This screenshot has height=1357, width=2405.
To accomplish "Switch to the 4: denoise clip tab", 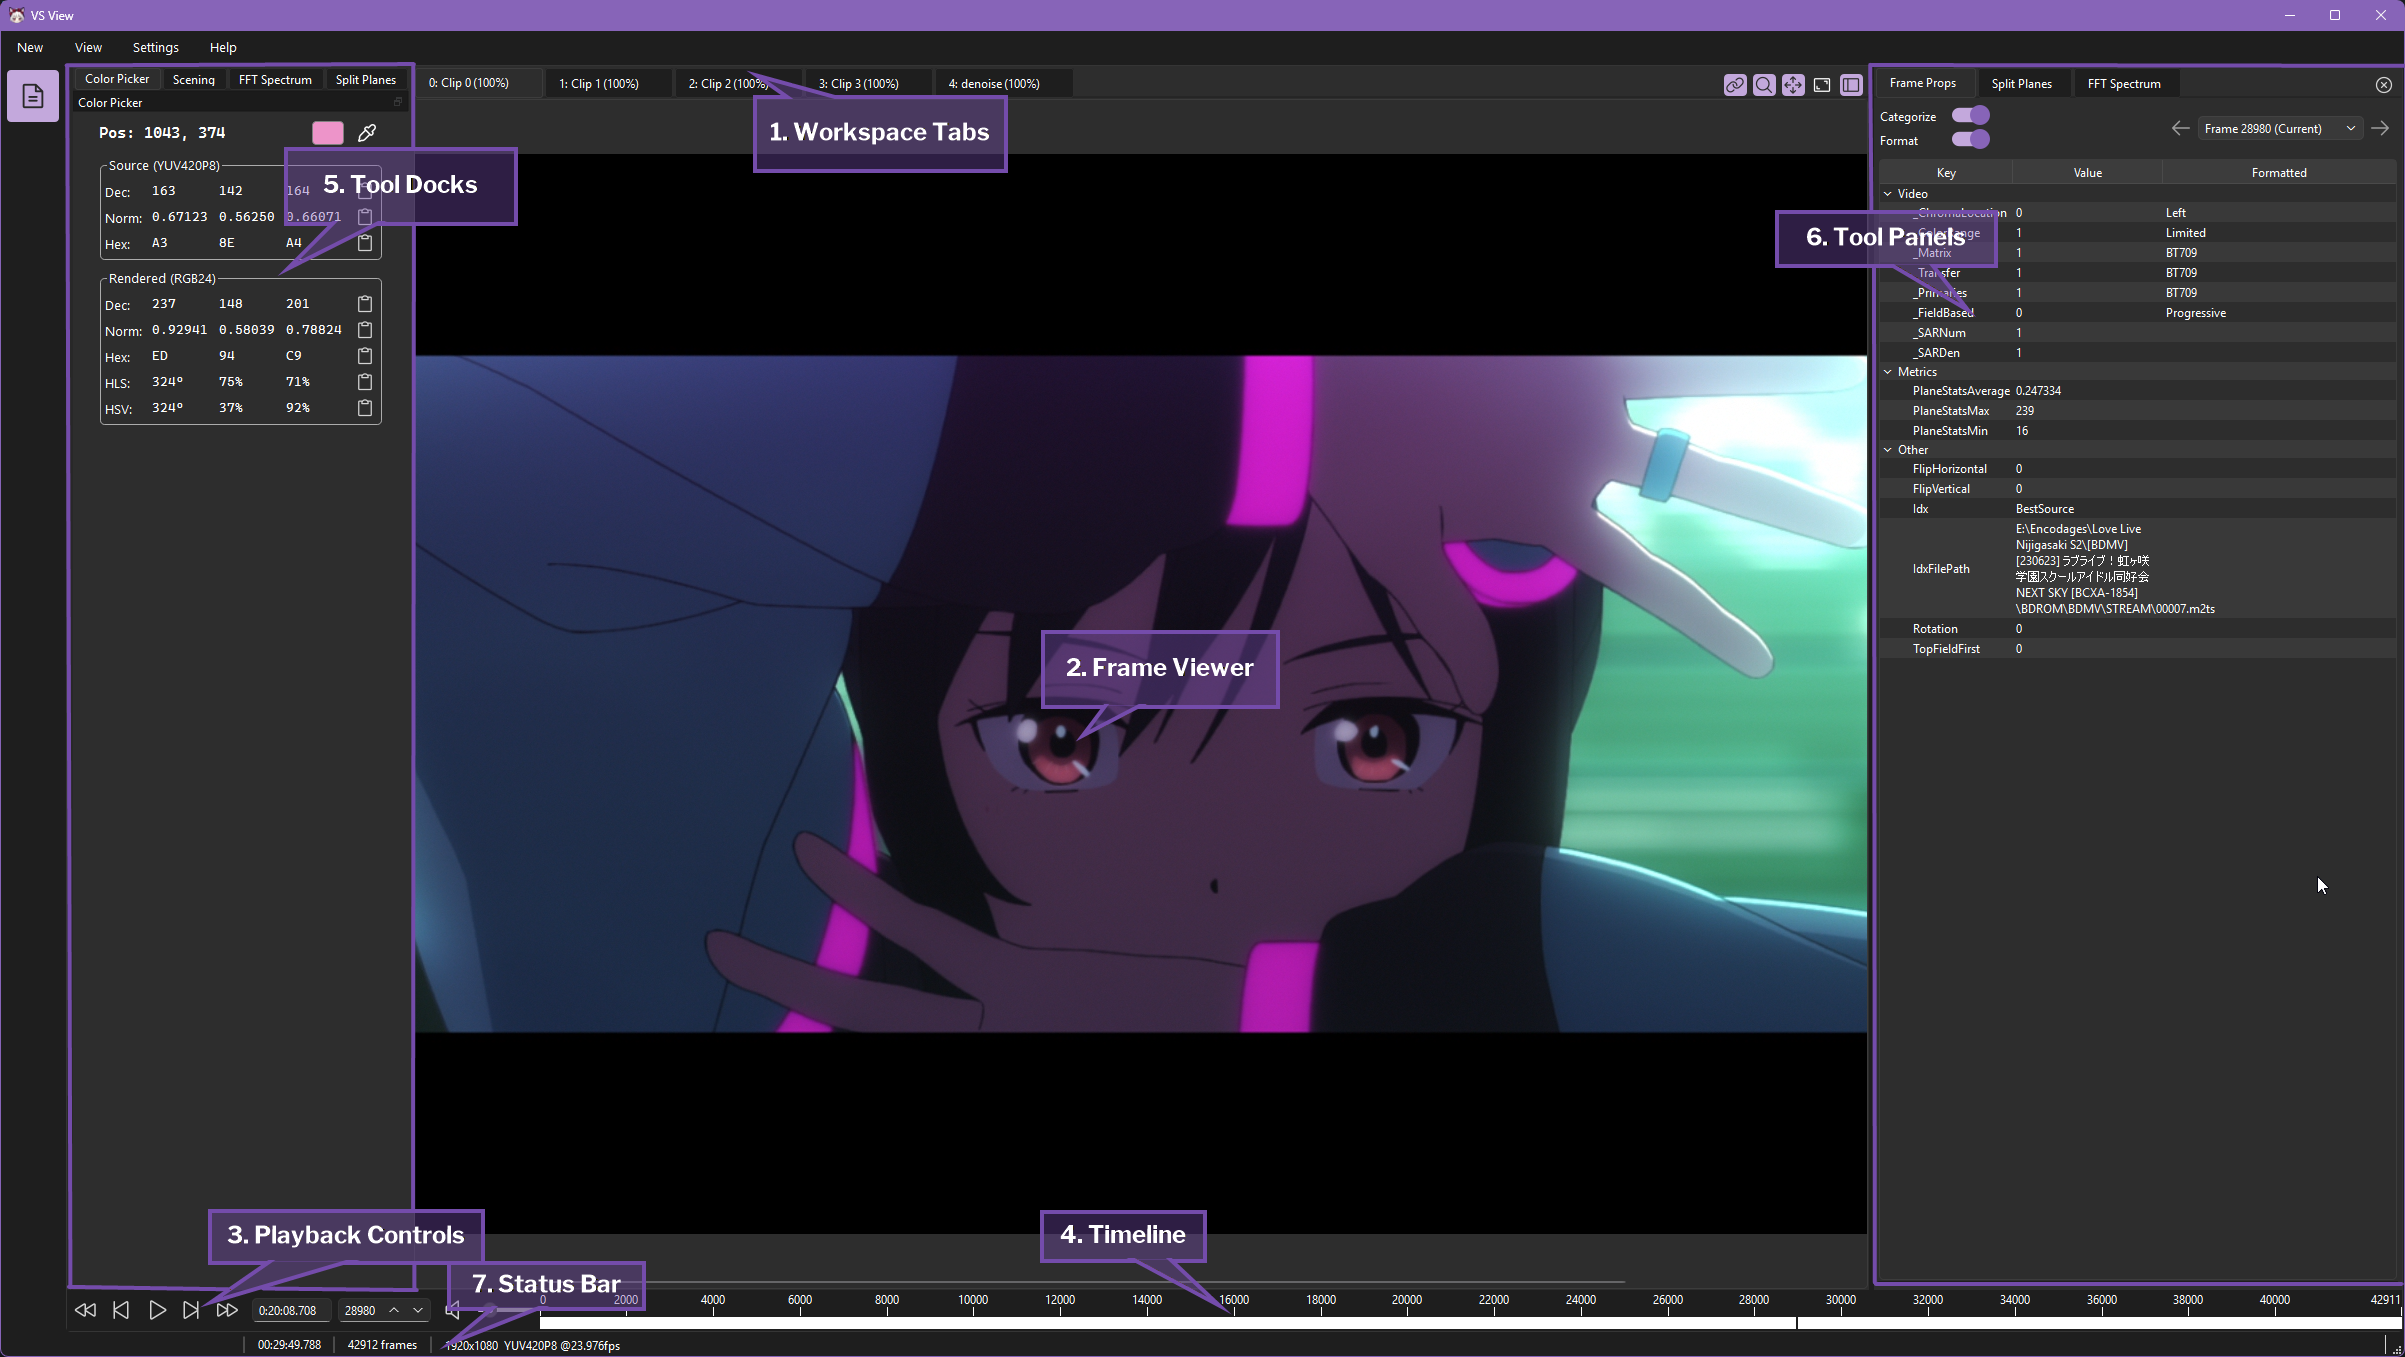I will pyautogui.click(x=994, y=84).
